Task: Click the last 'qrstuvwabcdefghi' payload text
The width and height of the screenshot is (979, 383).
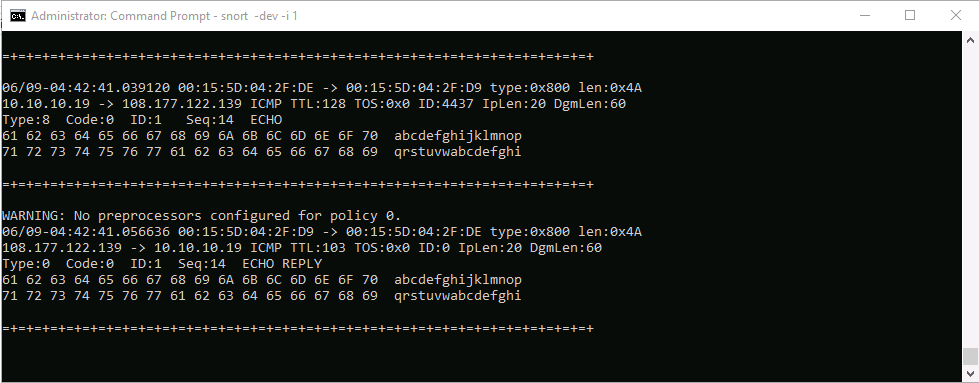Action: 458,296
